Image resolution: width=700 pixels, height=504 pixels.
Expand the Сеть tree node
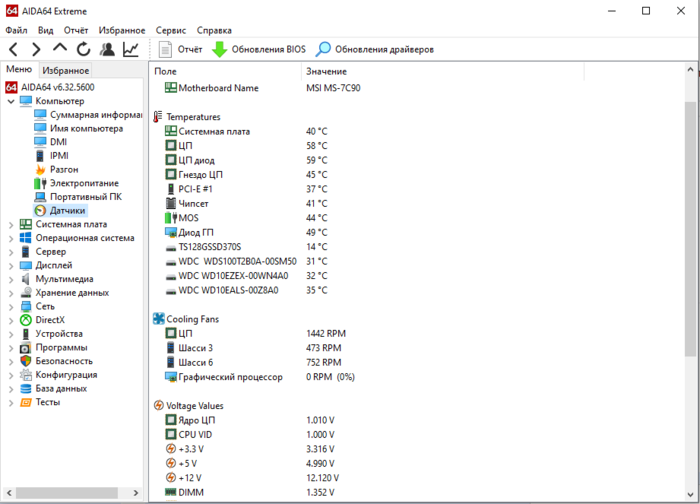coord(11,307)
